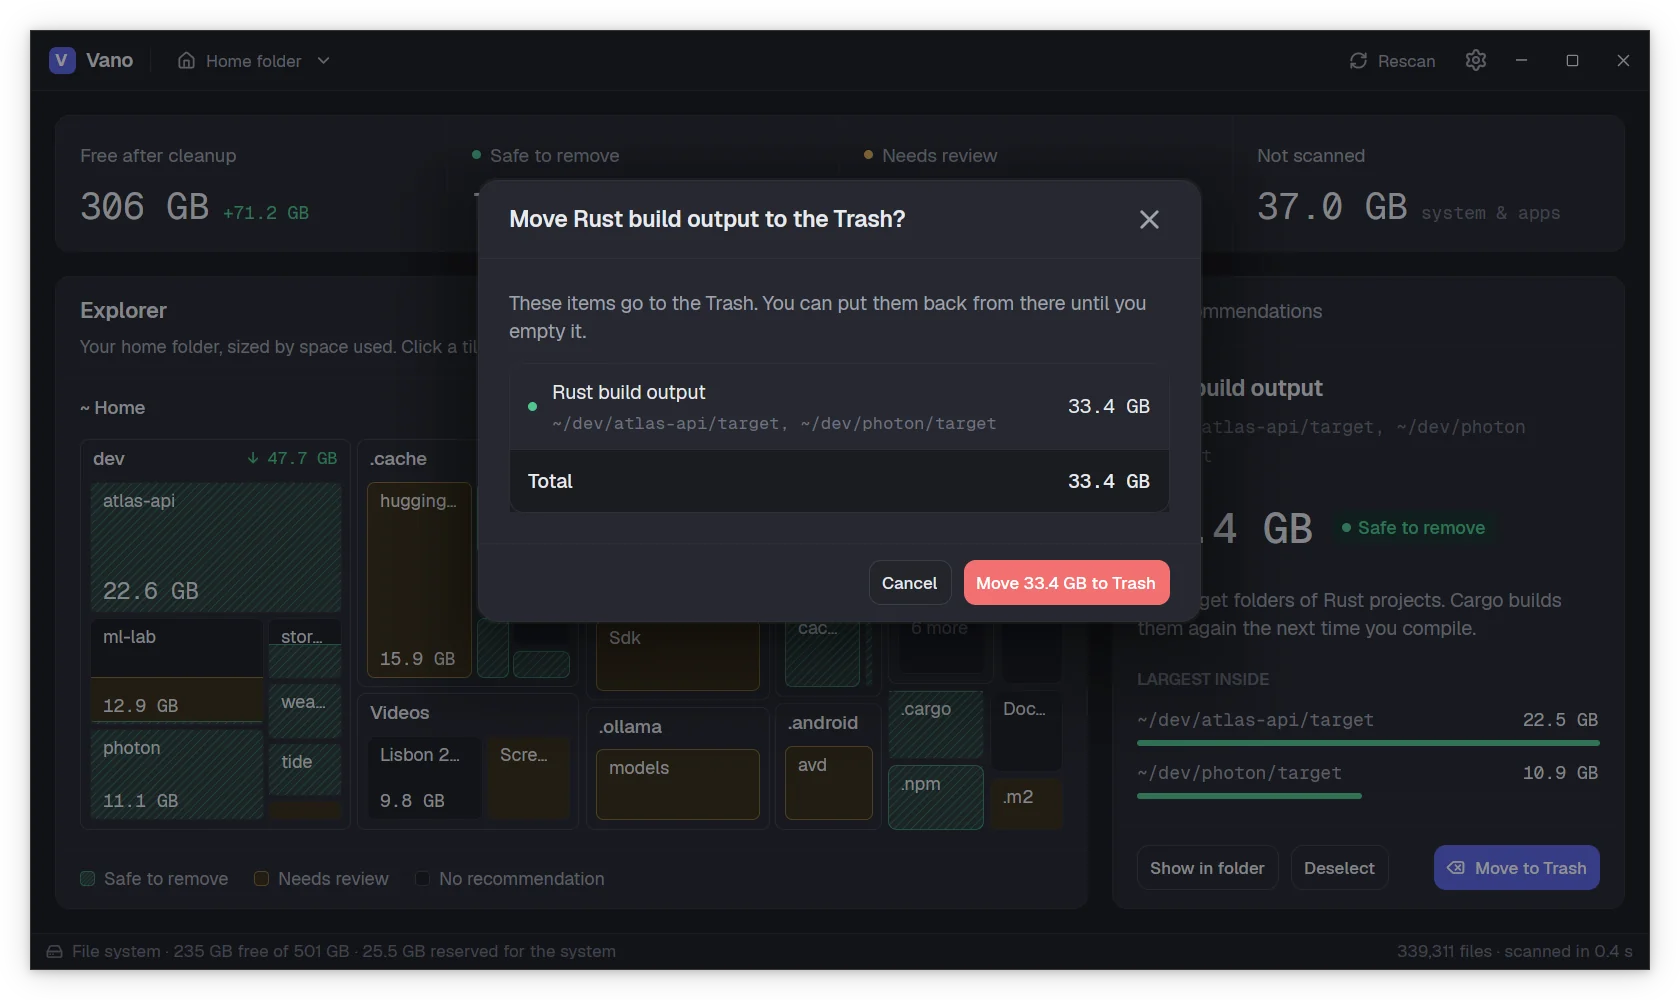Viewport: 1680px width, 1000px height.
Task: Toggle the No recommendation legend checkbox
Action: pos(422,879)
